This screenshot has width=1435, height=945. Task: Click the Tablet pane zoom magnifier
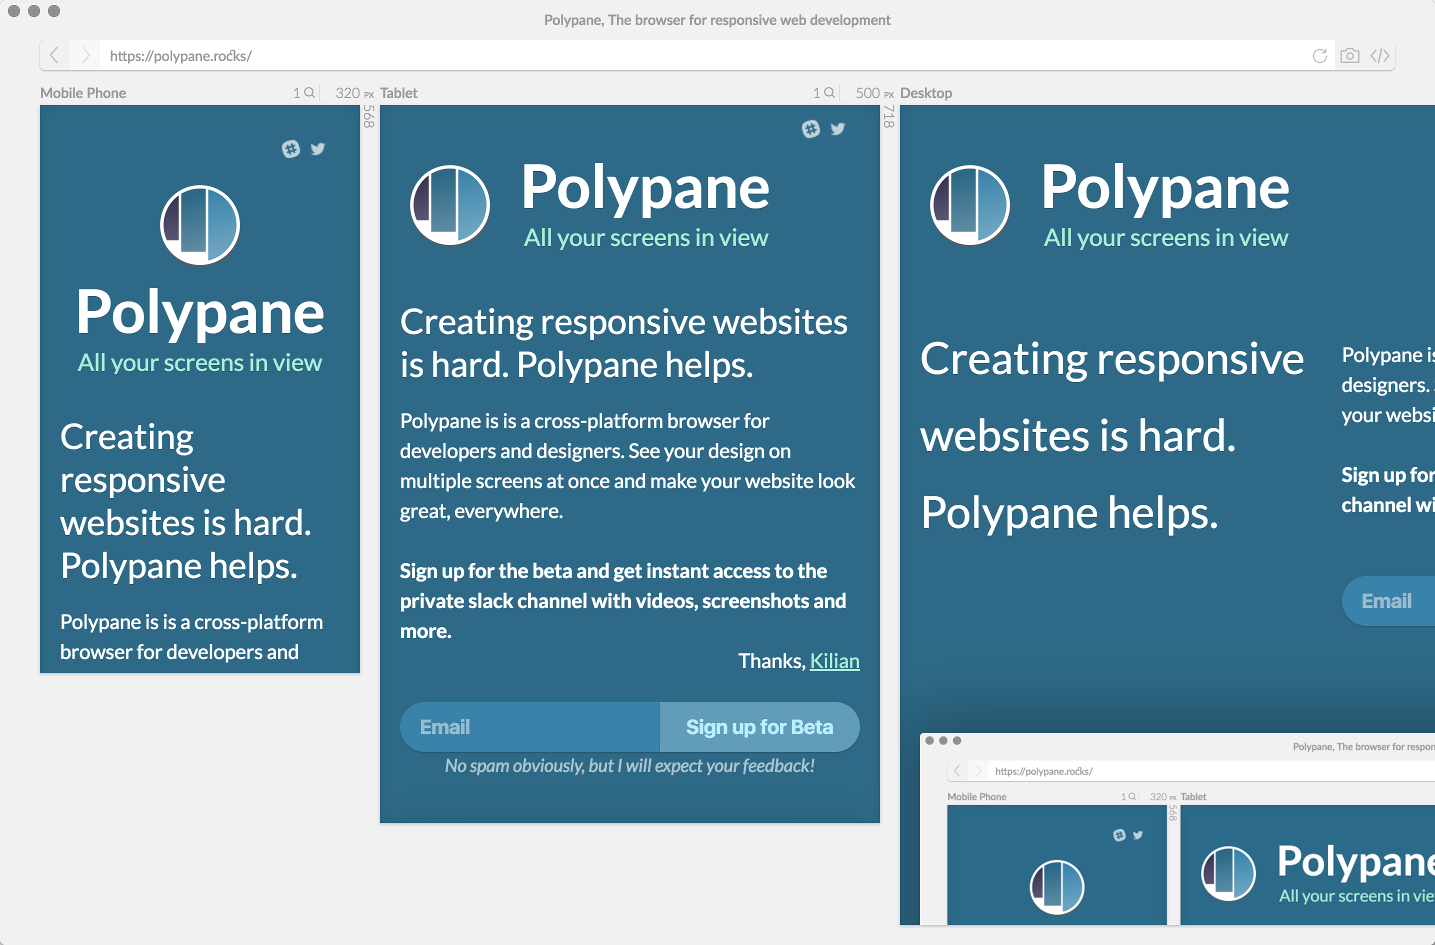pos(830,93)
